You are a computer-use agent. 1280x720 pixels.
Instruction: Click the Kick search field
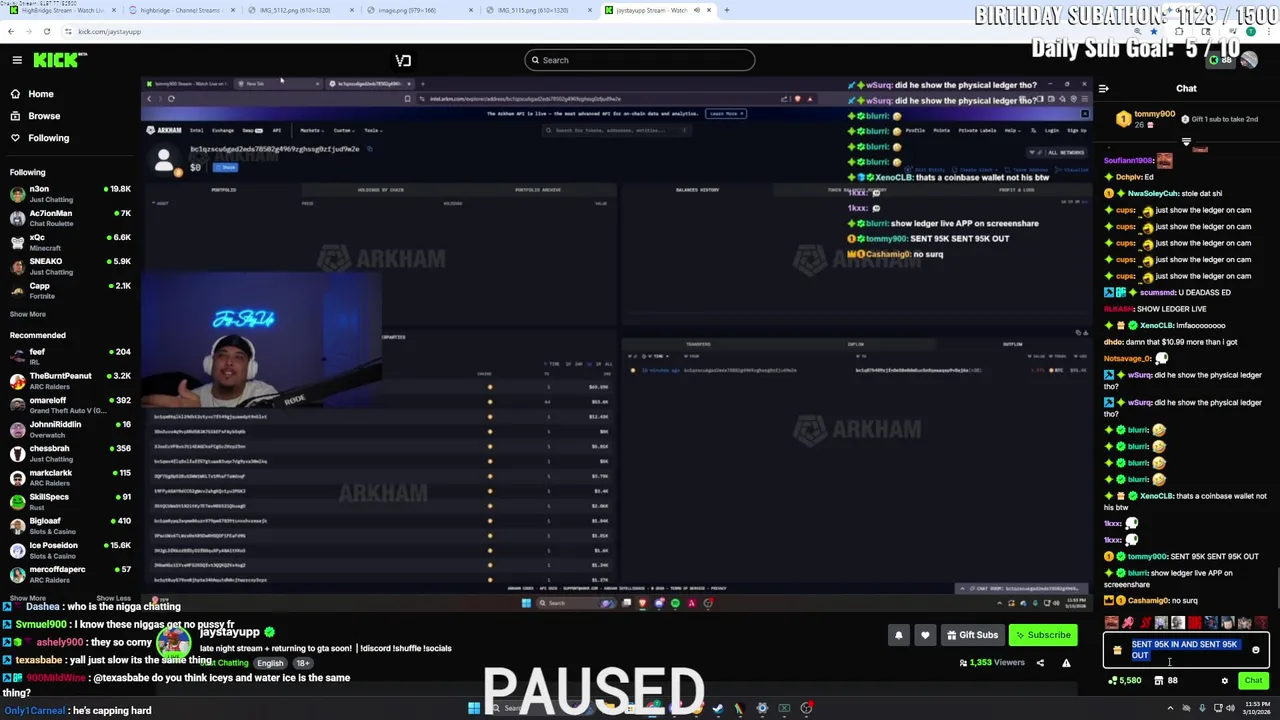(x=639, y=60)
